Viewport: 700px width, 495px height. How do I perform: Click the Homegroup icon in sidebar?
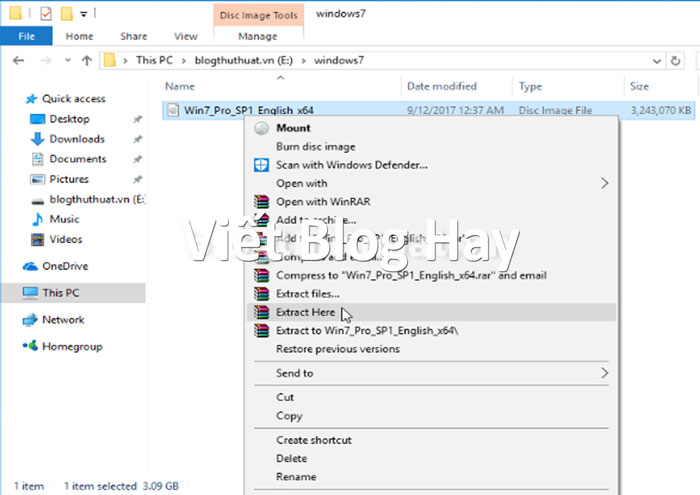(x=30, y=346)
